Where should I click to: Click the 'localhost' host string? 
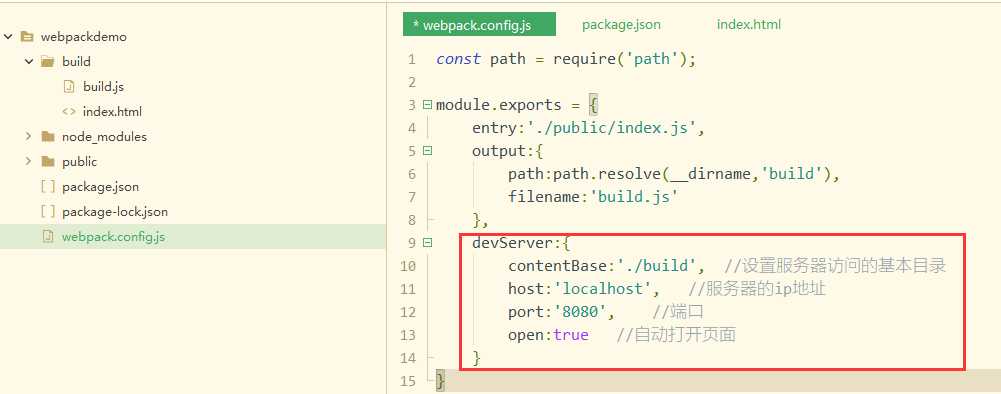pos(602,289)
